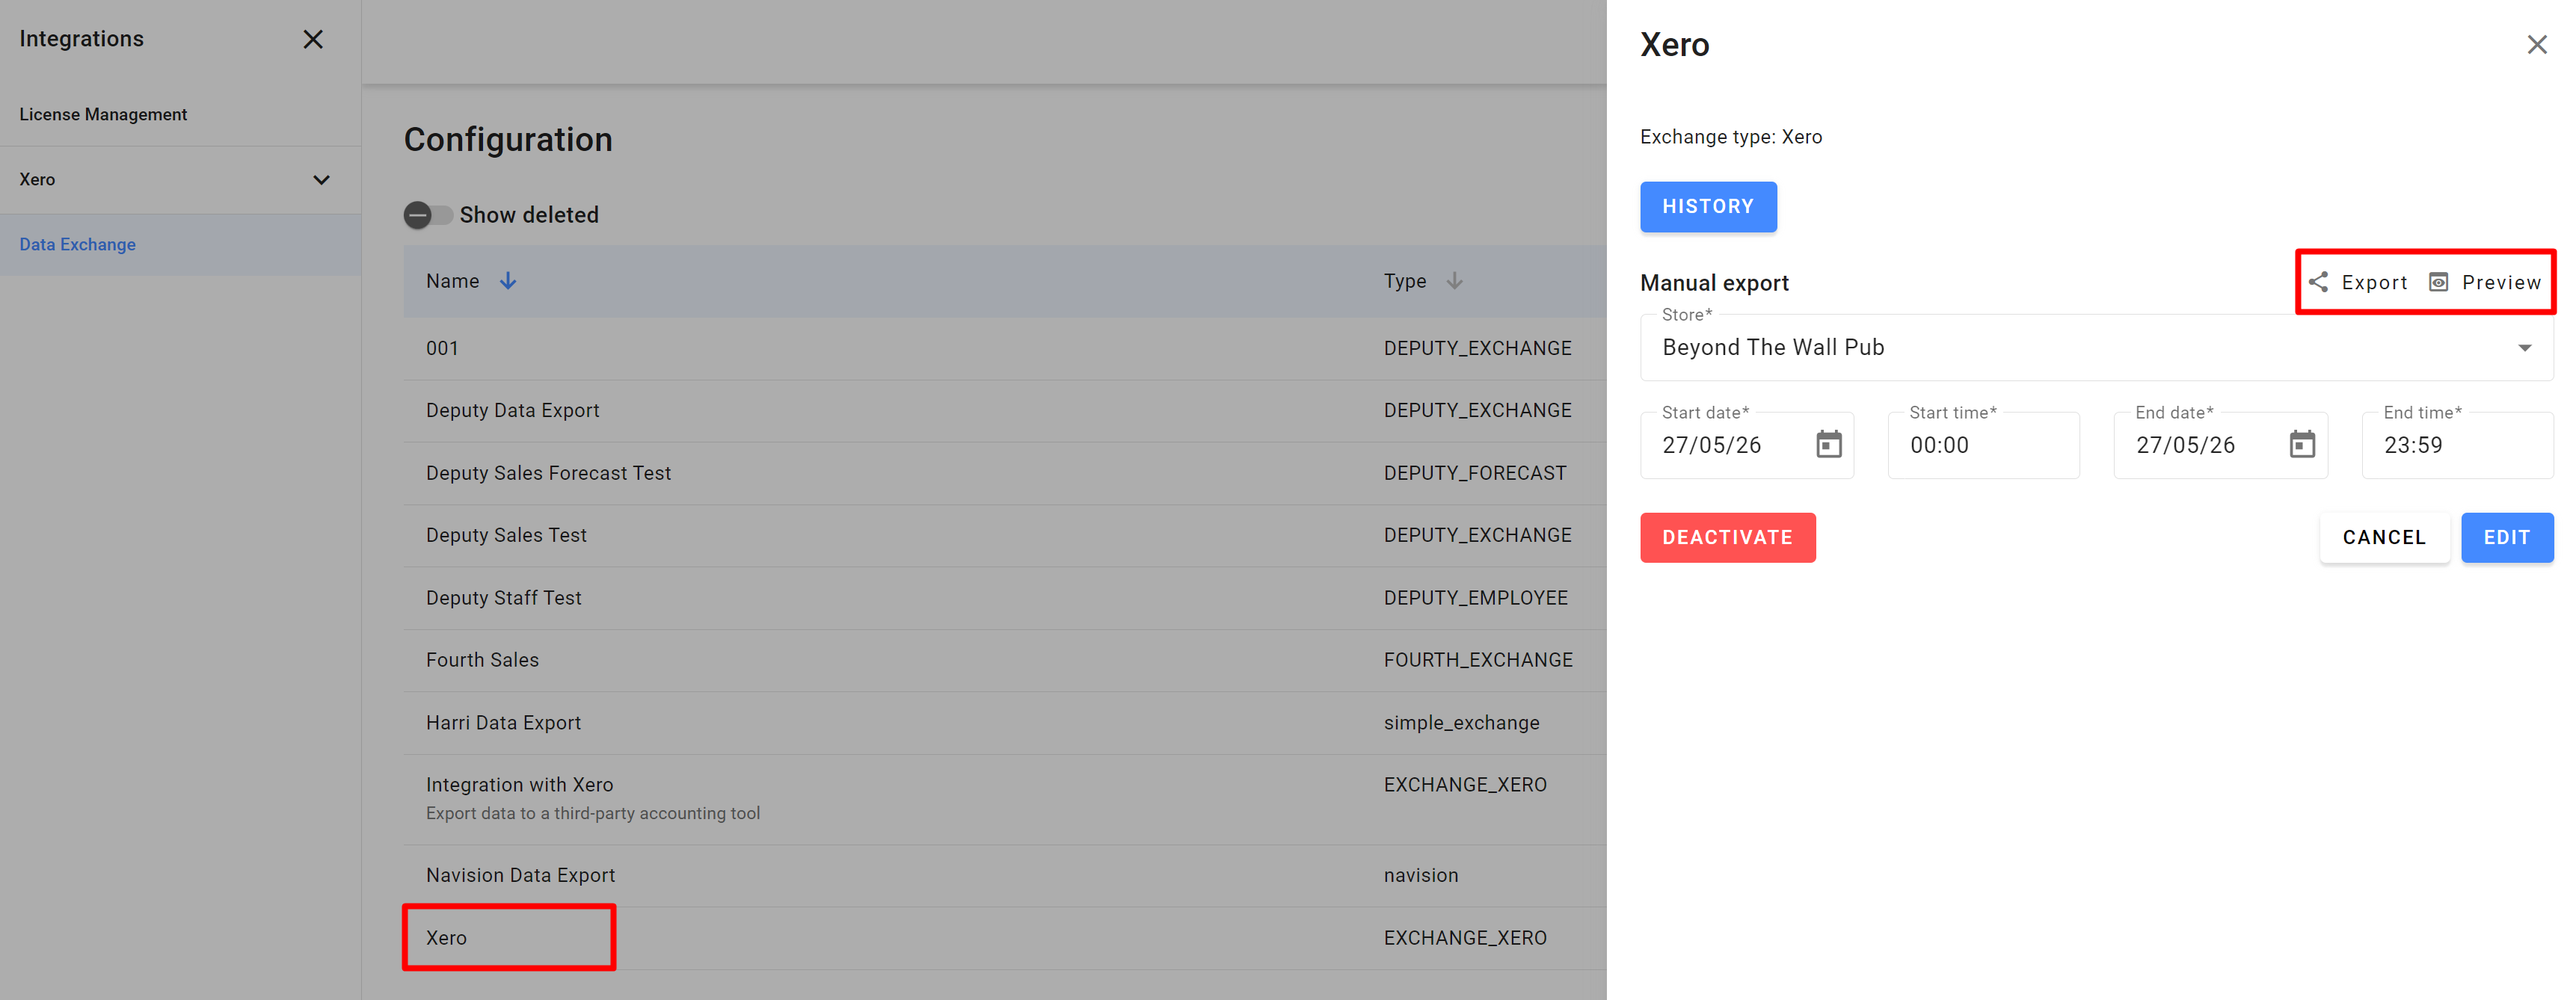Select Xero item in Integrations sidebar
The image size is (2576, 1000).
pyautogui.click(x=180, y=180)
